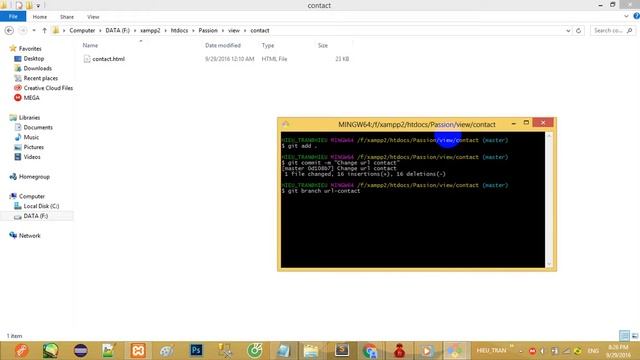Click the Up one level arrow
Viewport: 640px width, 360px height.
44,31
